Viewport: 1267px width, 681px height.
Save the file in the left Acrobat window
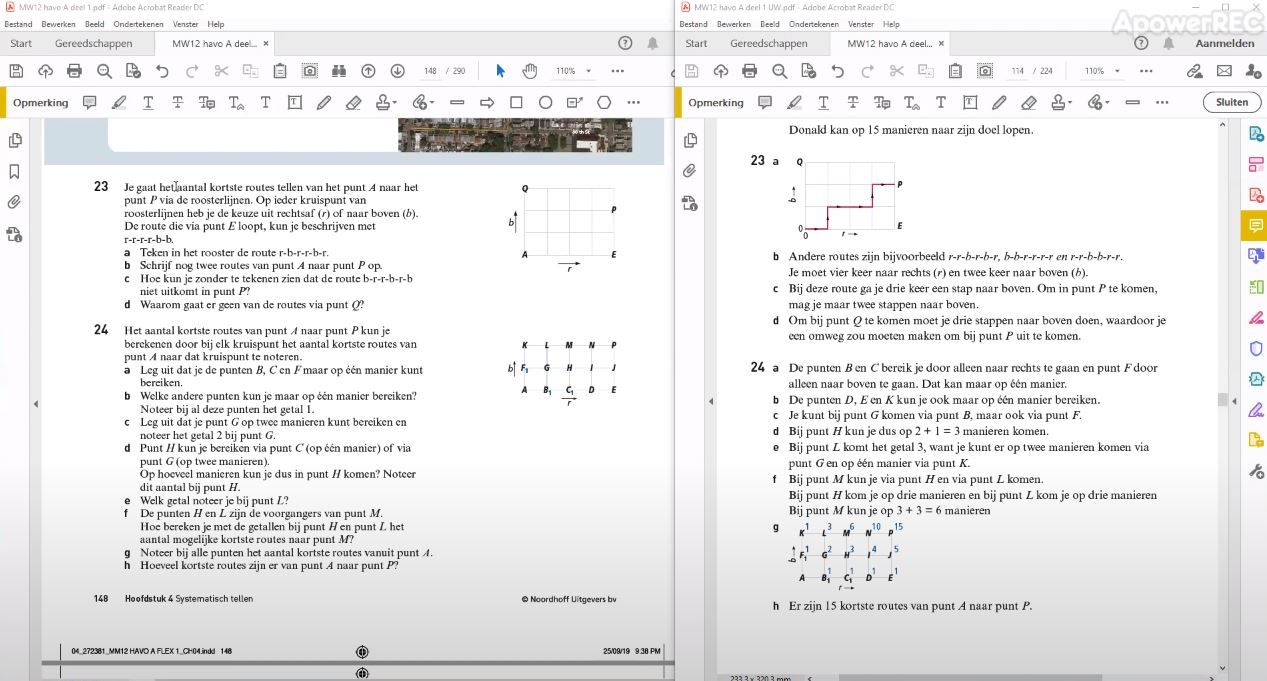[x=16, y=71]
